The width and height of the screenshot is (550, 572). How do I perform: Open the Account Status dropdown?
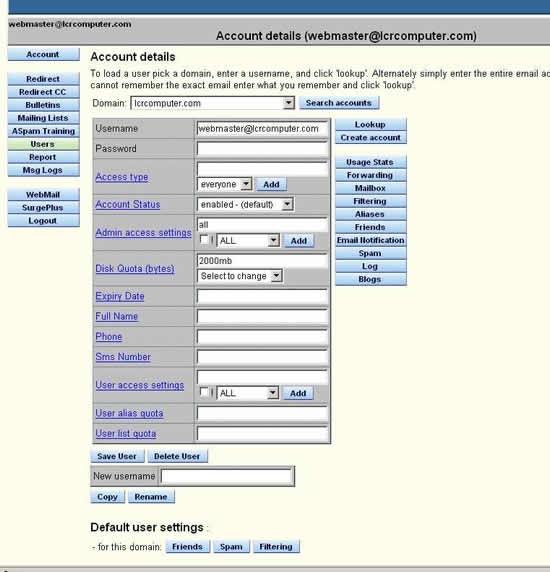click(245, 205)
